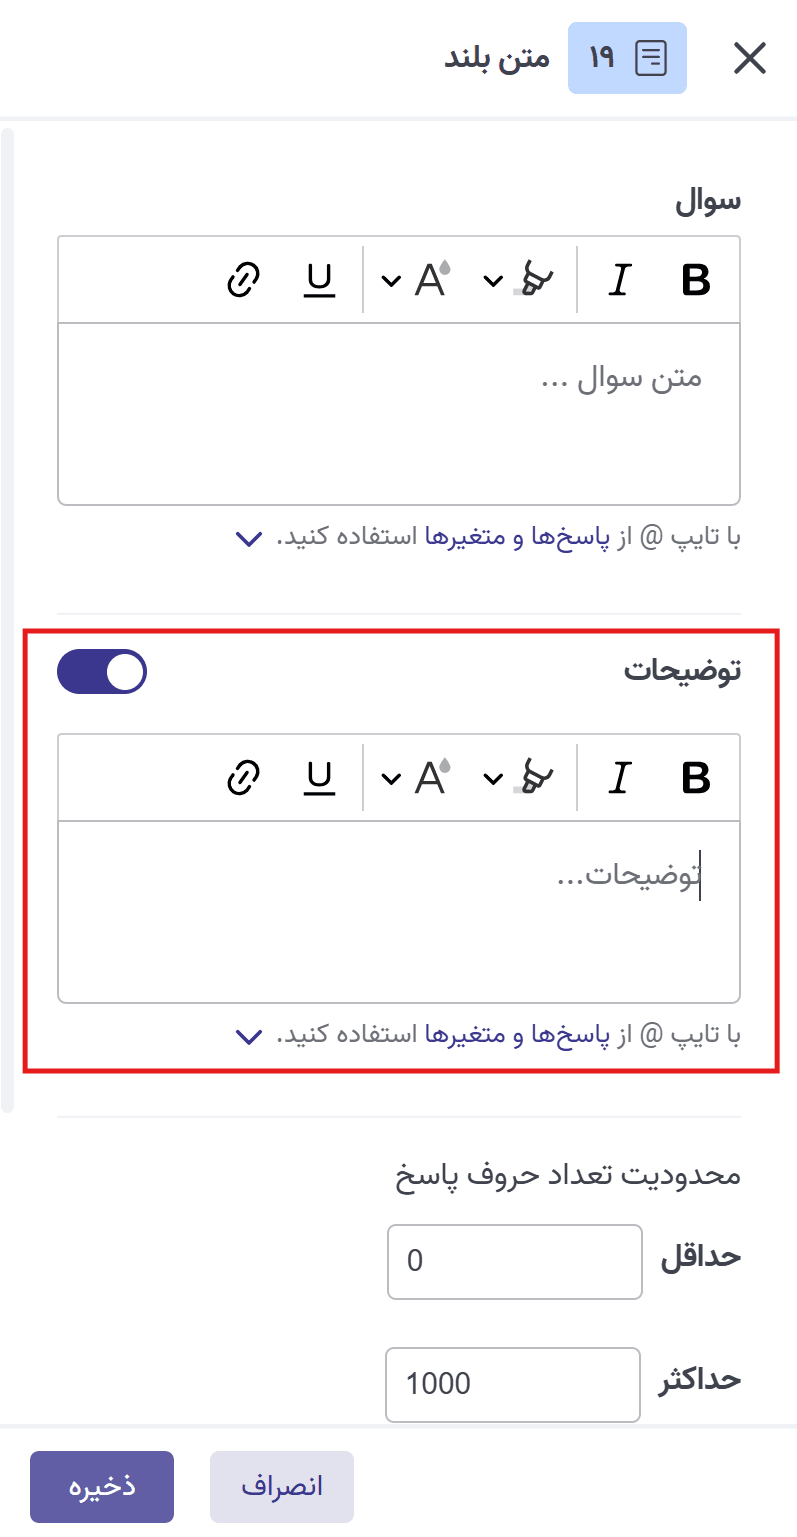Open the font color dropdown in question toolbar
This screenshot has width=797, height=1537.
pos(391,280)
